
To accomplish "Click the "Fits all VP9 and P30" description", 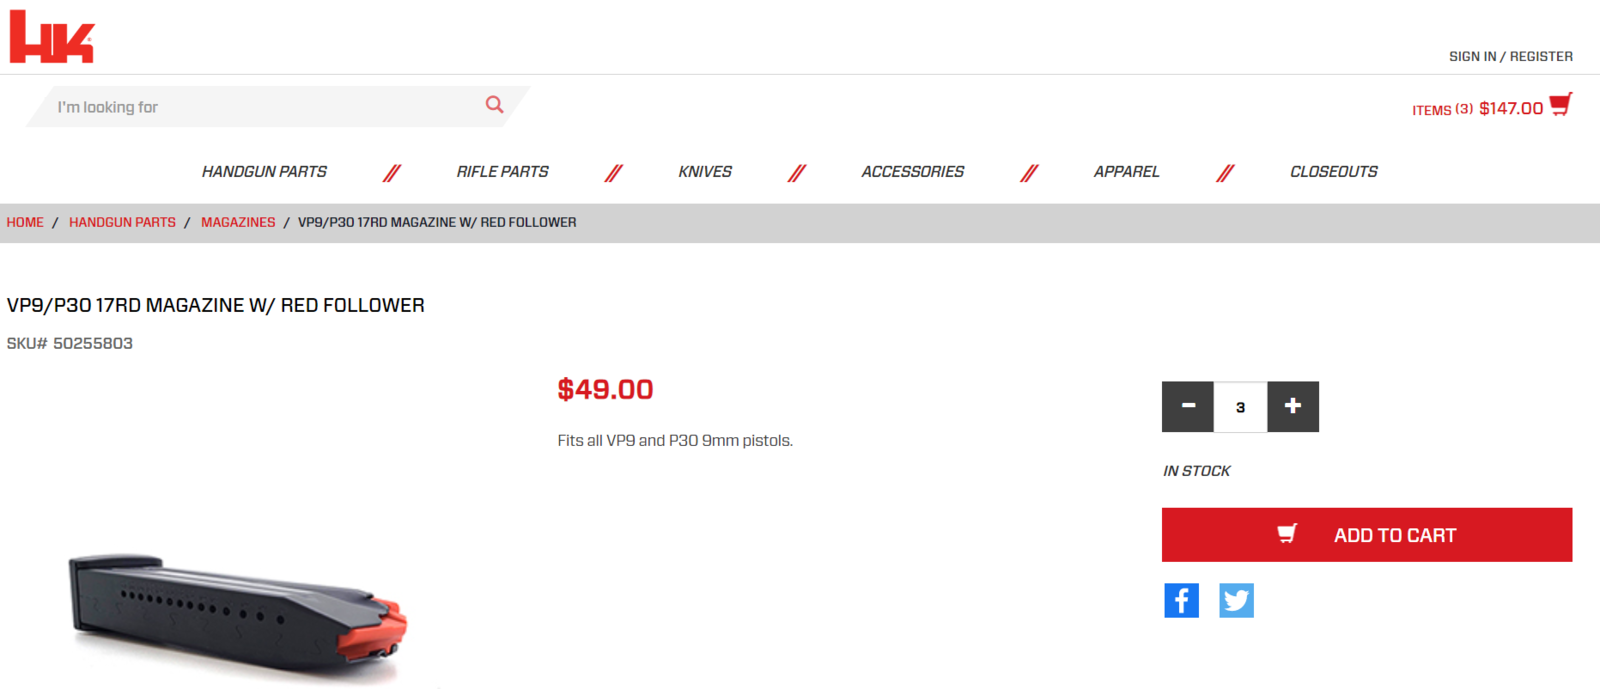I will click(x=675, y=440).
